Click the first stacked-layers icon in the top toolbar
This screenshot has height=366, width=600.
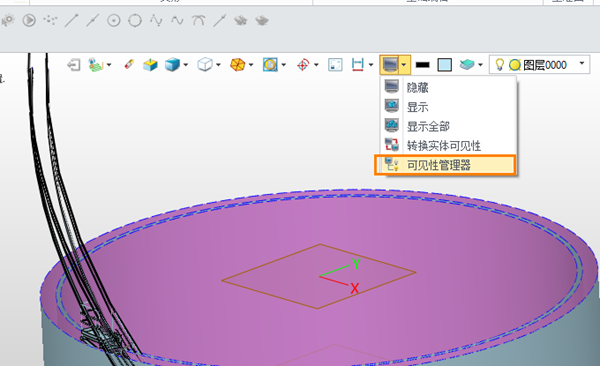[x=241, y=20]
